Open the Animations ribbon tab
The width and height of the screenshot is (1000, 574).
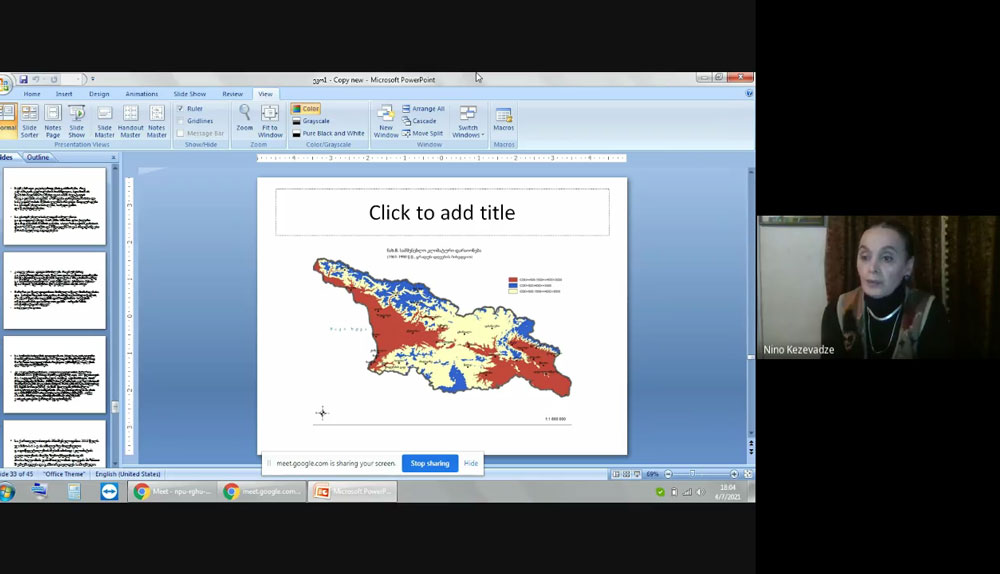coord(141,94)
